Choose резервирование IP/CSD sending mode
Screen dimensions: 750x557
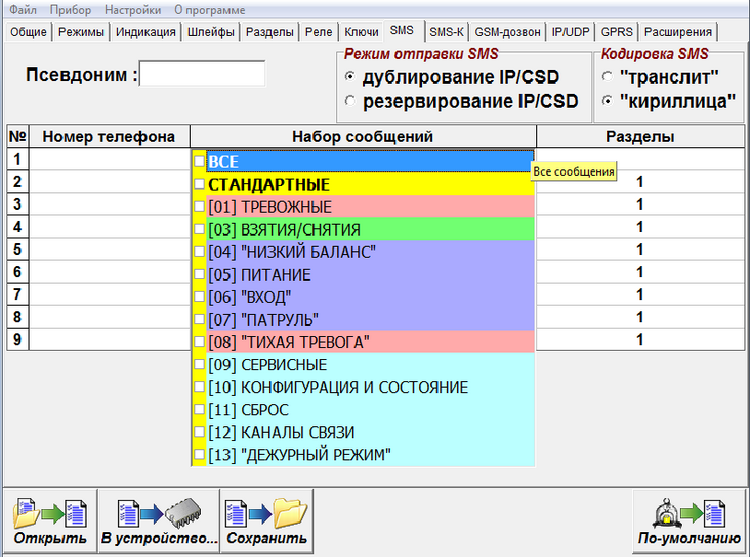coord(349,100)
